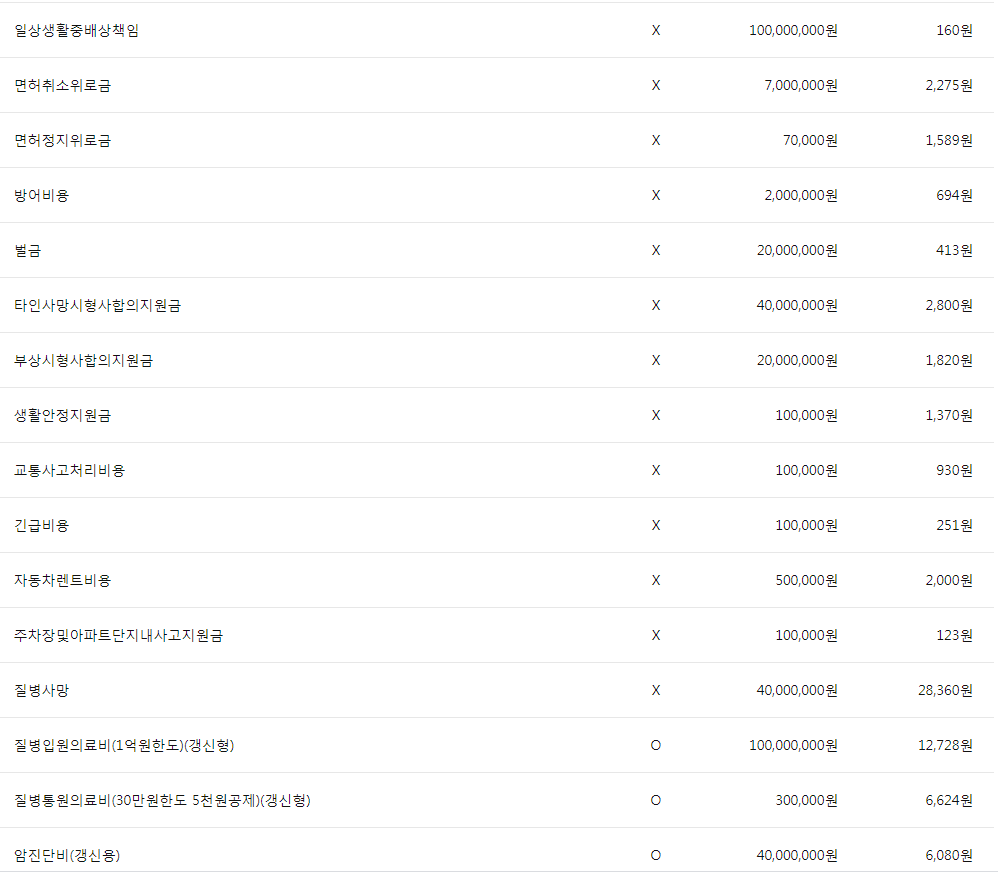This screenshot has width=998, height=872.
Task: Click the 2,000,000원 coverage amount
Action: pyautogui.click(x=801, y=195)
